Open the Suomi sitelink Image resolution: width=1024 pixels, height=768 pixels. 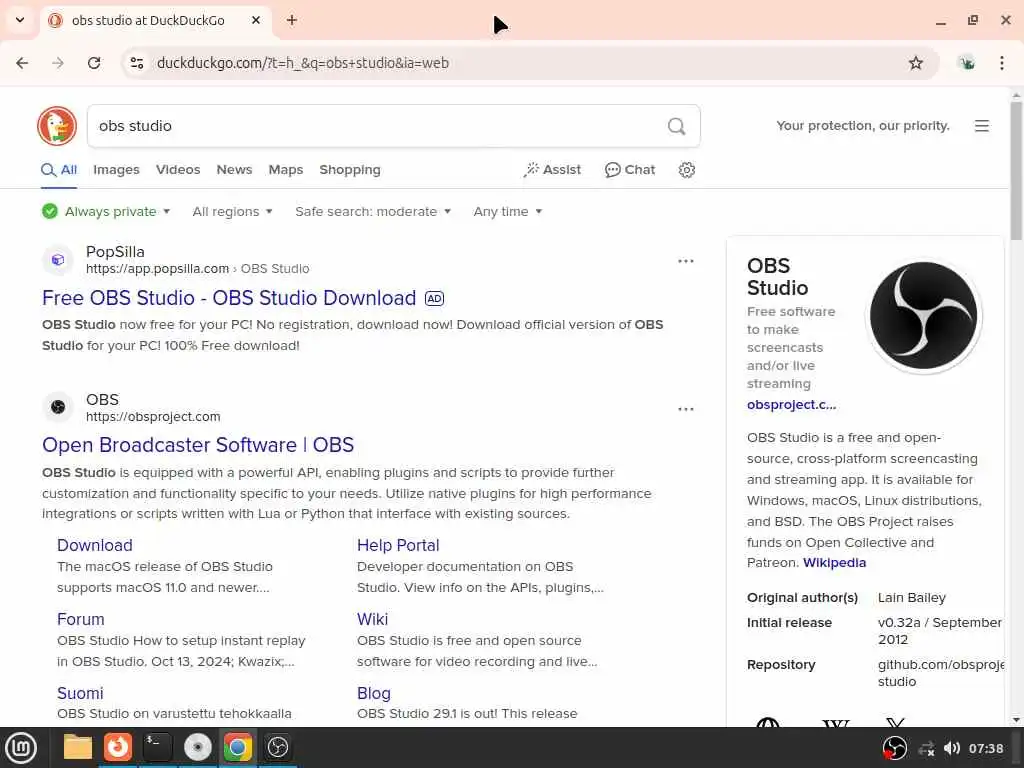80,693
